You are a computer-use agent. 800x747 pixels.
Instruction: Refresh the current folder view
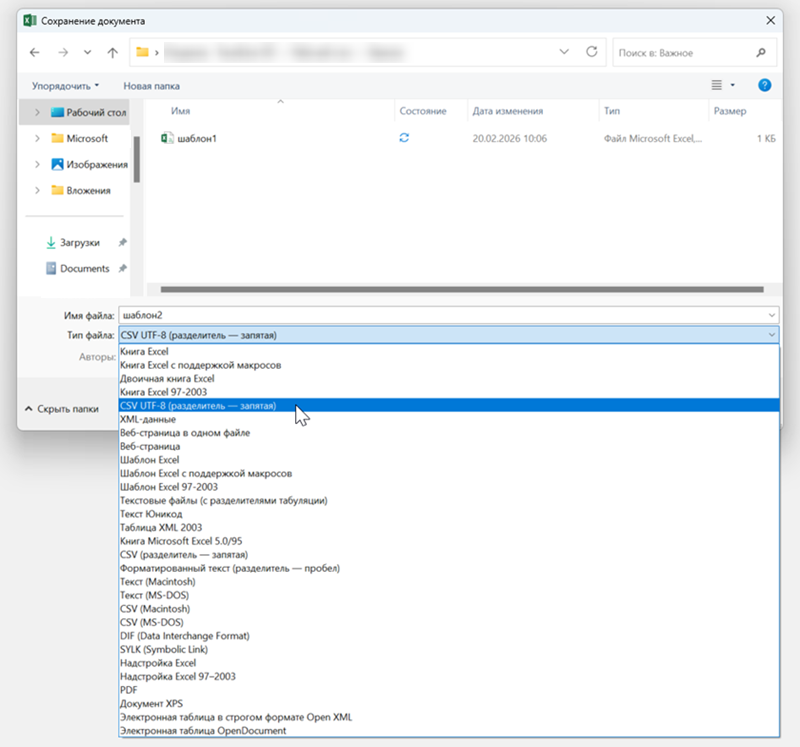click(x=591, y=52)
